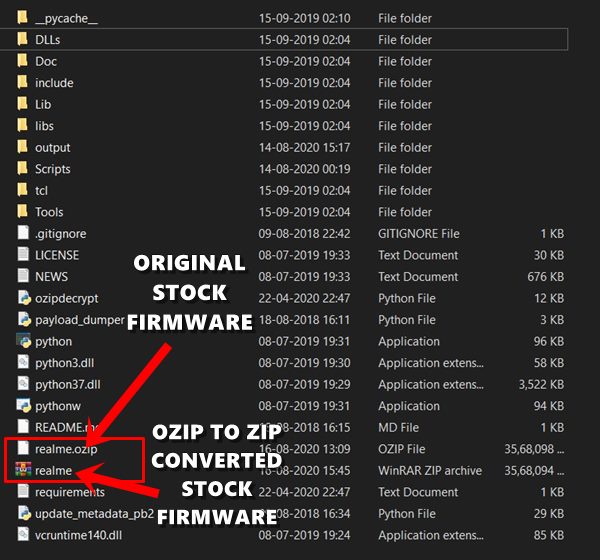Select the Doc folder name
The image size is (600, 560).
[x=46, y=61]
